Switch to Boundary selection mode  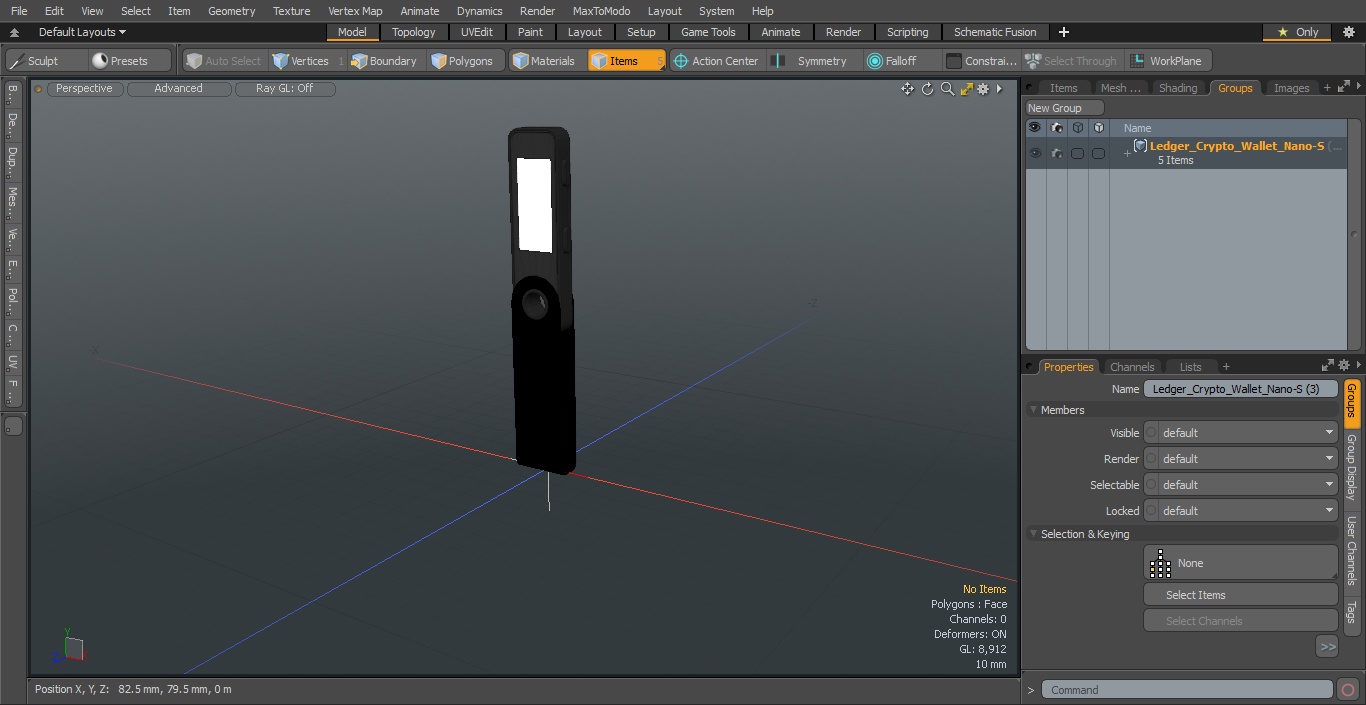pyautogui.click(x=384, y=61)
